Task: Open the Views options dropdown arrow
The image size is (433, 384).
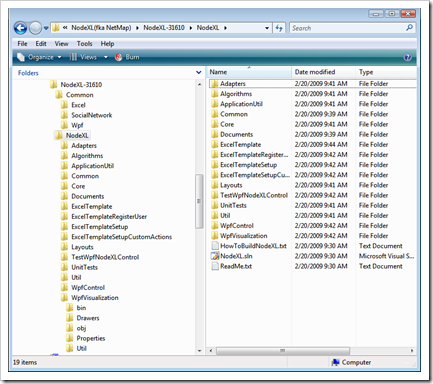Action: (106, 57)
